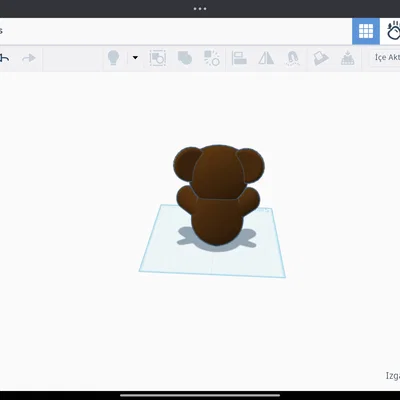Click the merged solid shapes icon
This screenshot has width=400, height=400.
coord(185,58)
